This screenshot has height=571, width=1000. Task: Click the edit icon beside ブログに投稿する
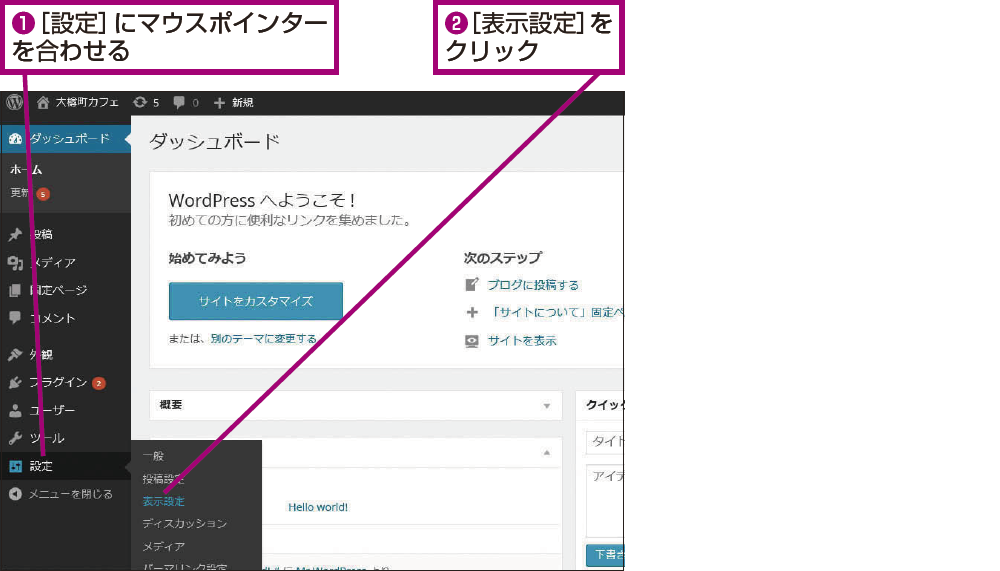472,285
